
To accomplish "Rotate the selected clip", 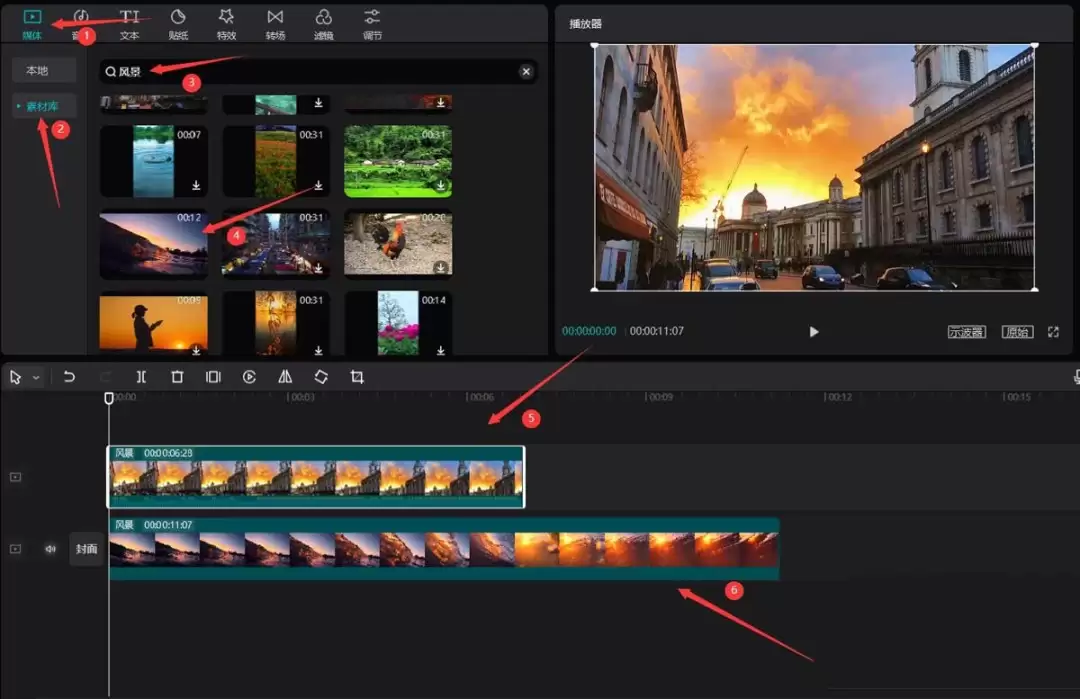I will 321,377.
